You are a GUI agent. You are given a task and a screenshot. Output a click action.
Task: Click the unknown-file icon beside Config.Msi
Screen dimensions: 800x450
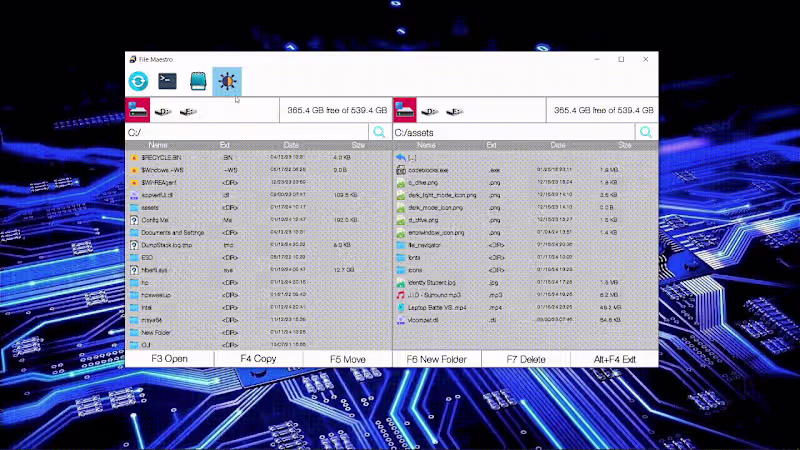coord(134,220)
